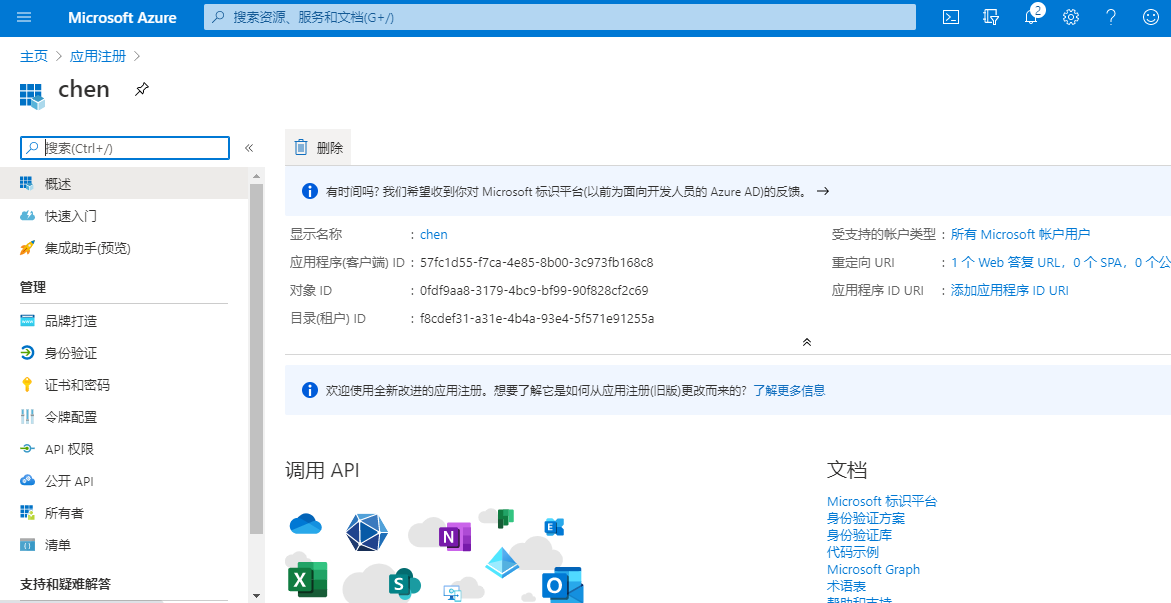This screenshot has height=603, width=1171.
Task: Click the chen display name link
Action: coord(434,235)
